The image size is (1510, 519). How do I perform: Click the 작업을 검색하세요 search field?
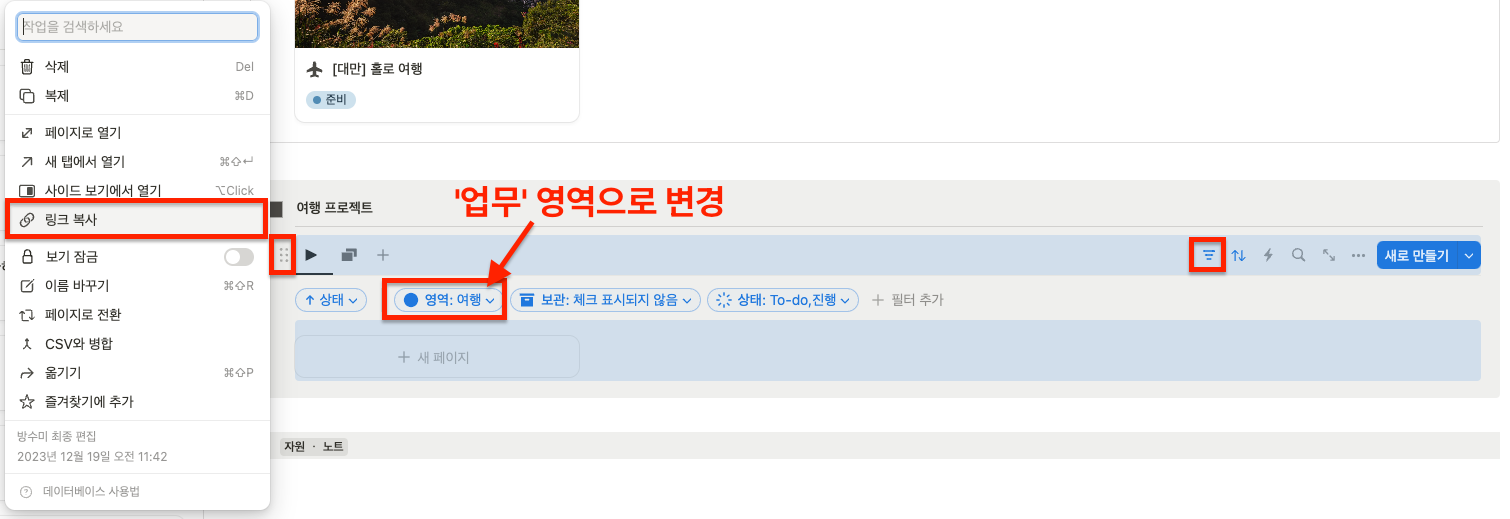pos(138,26)
